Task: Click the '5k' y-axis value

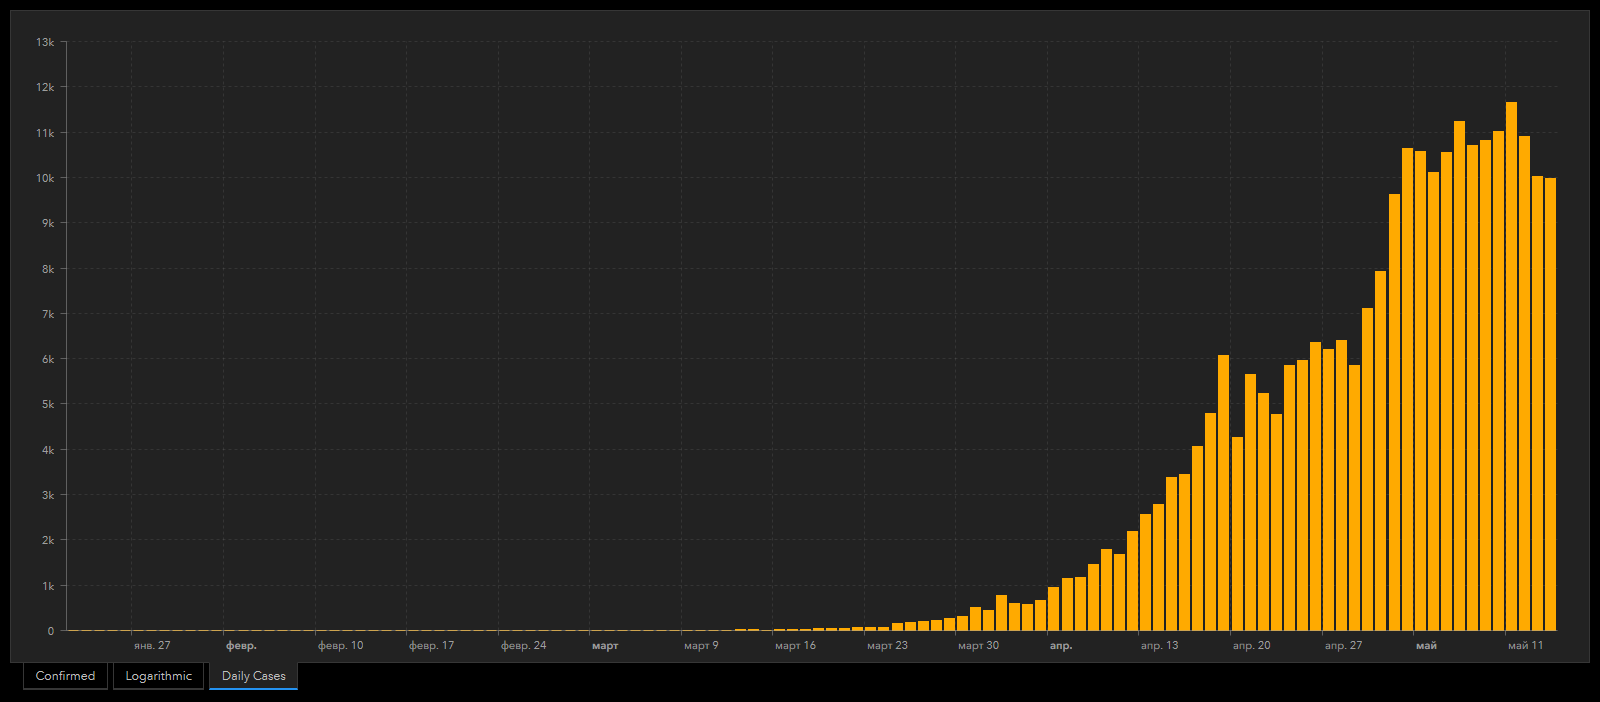Action: (x=48, y=404)
